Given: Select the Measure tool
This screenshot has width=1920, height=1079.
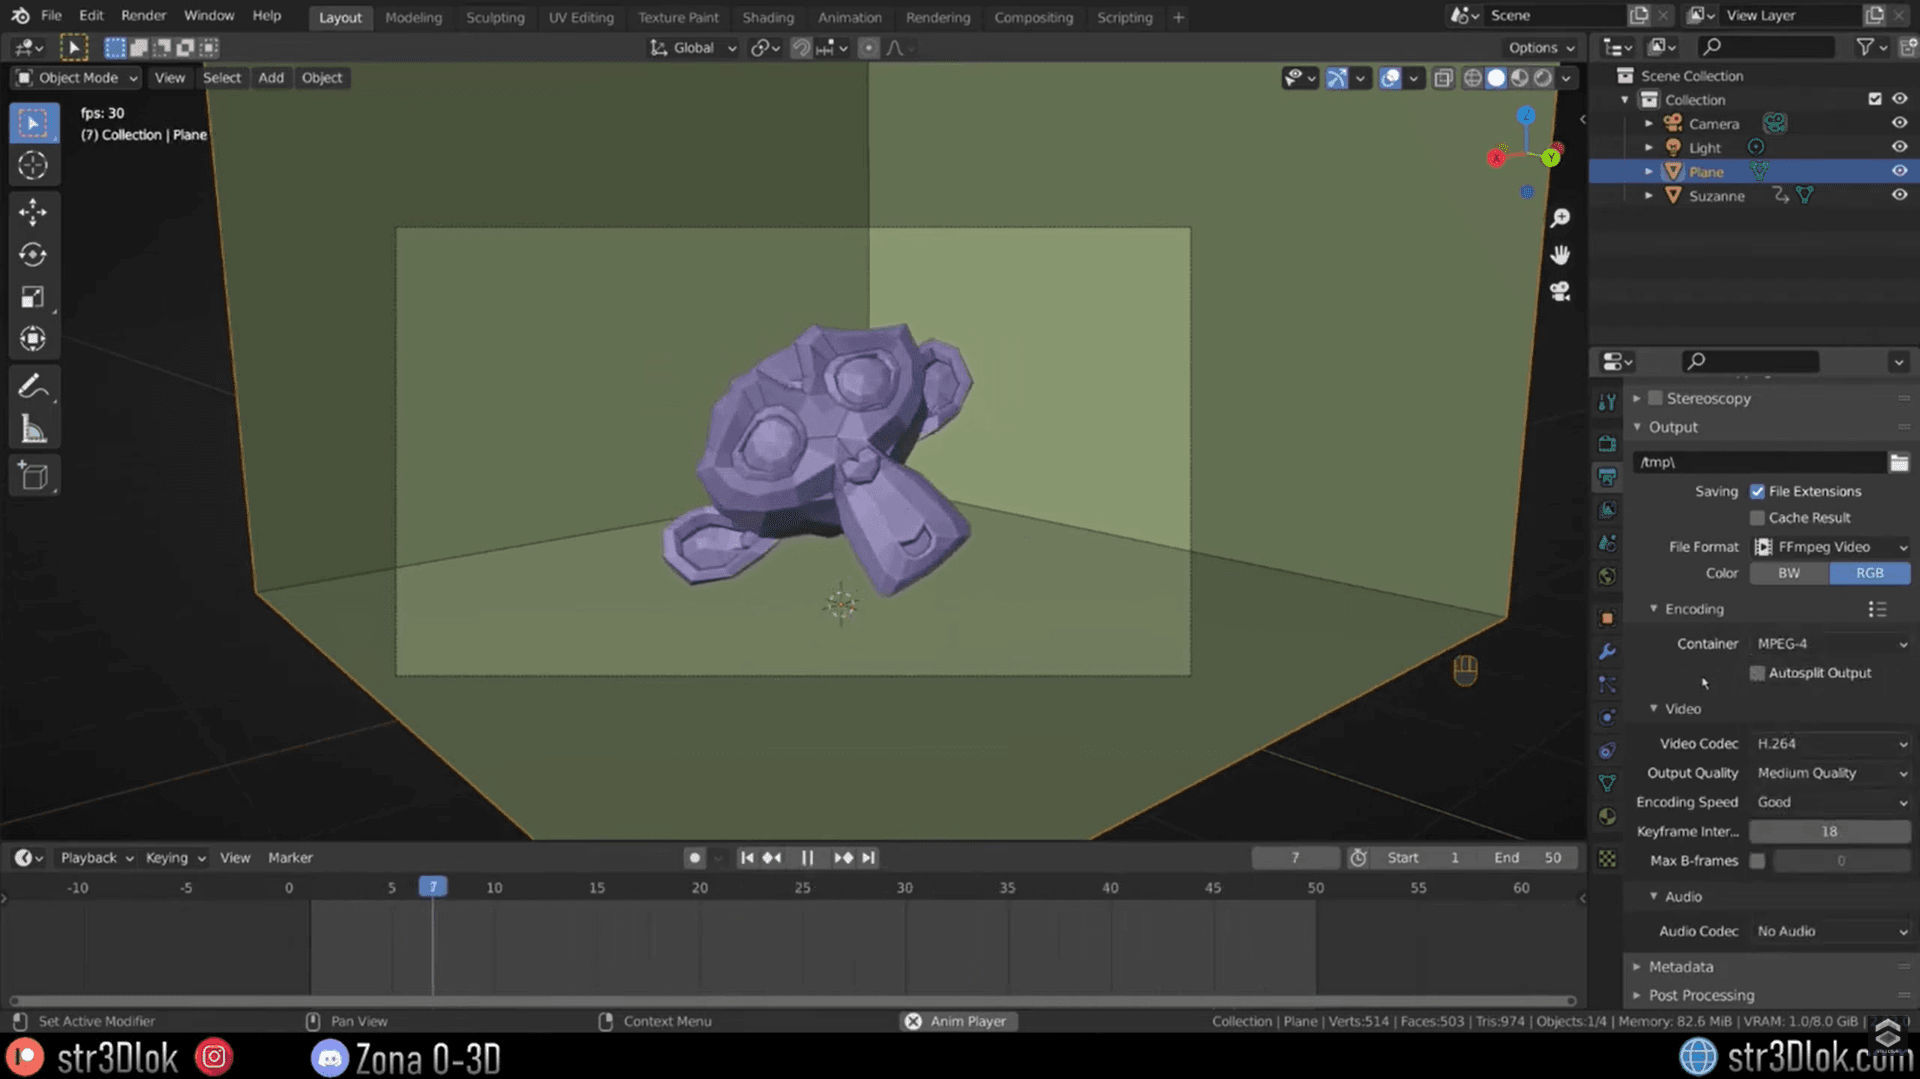Looking at the screenshot, I should (x=33, y=429).
